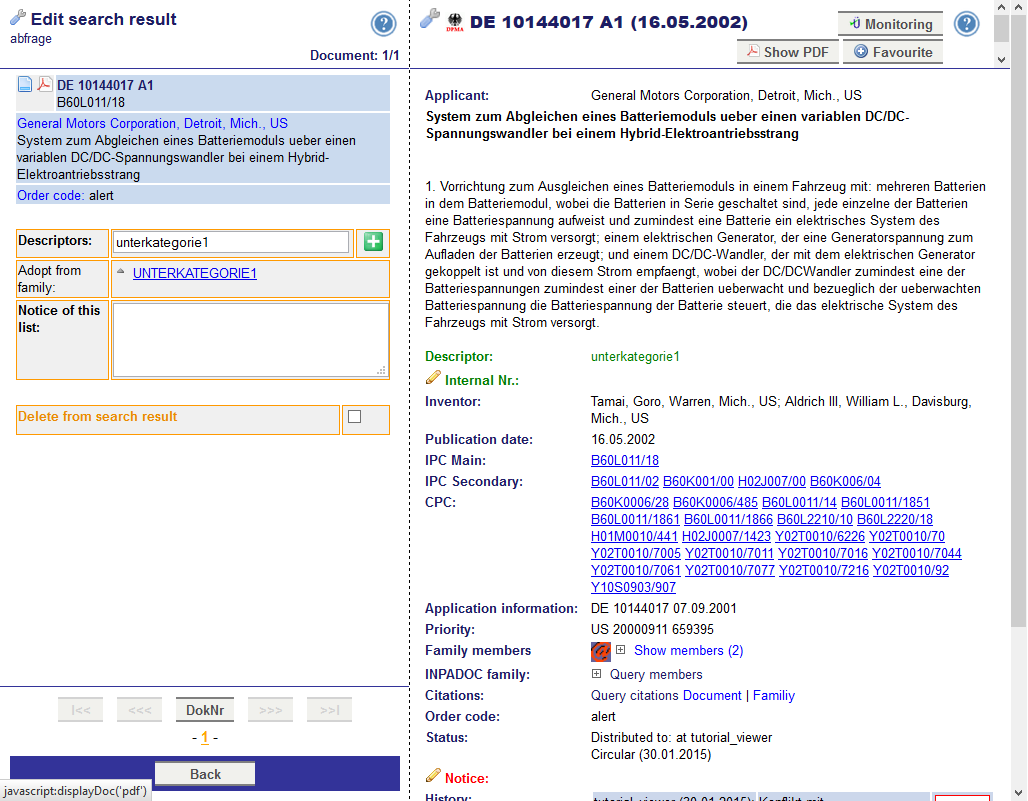Open IPC Secondary B60L011/02 link

click(625, 481)
